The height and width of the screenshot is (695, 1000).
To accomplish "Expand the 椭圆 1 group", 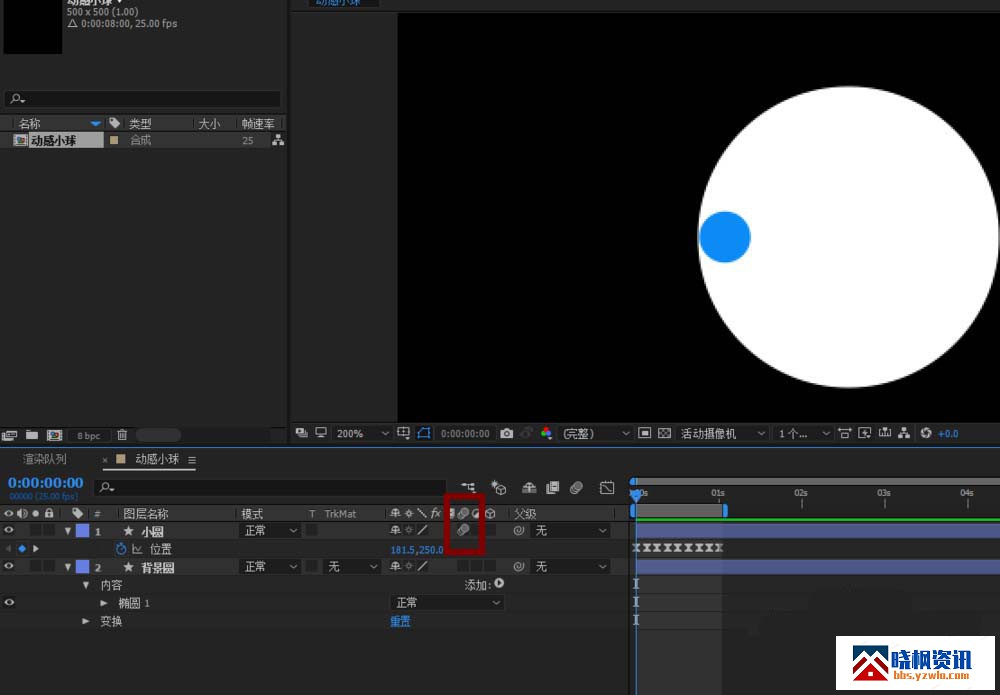I will click(x=104, y=603).
